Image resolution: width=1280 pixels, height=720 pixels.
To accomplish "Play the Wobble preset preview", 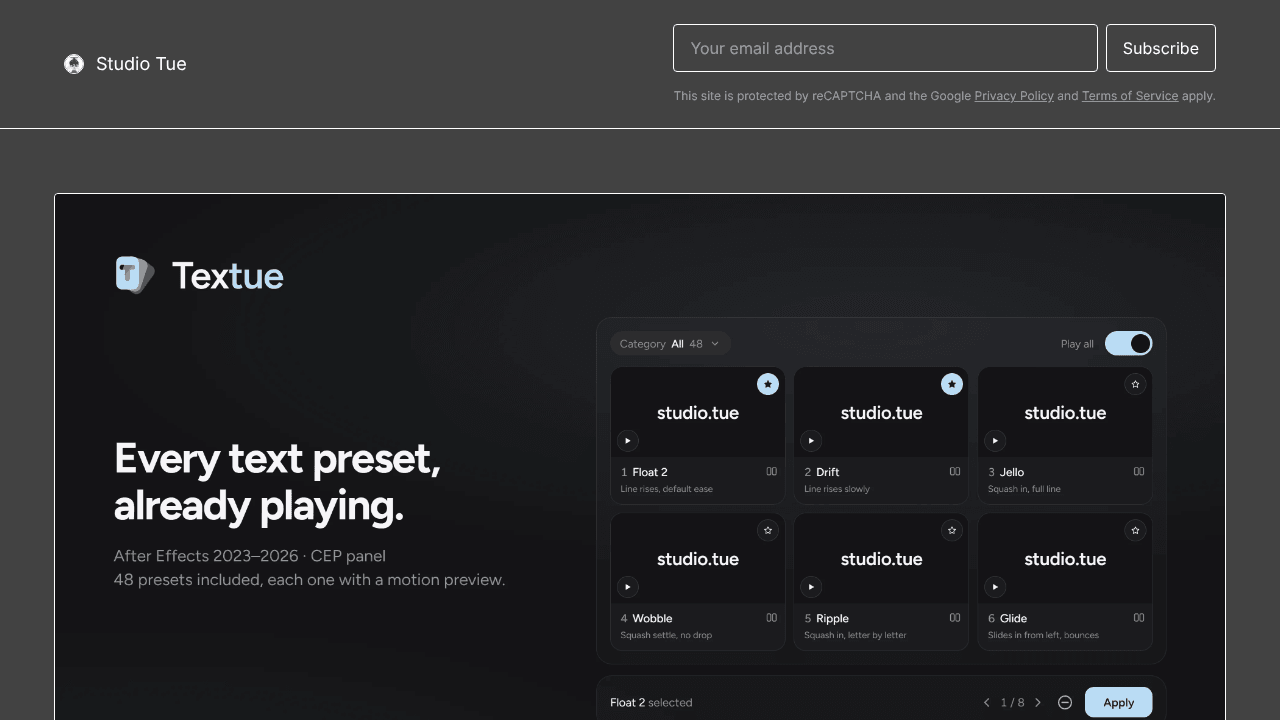I will (x=628, y=587).
